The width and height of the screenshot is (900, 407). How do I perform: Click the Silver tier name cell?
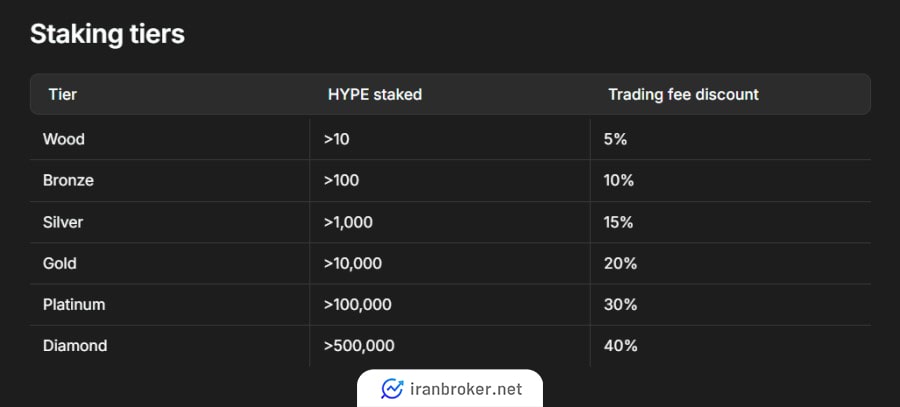(x=63, y=222)
